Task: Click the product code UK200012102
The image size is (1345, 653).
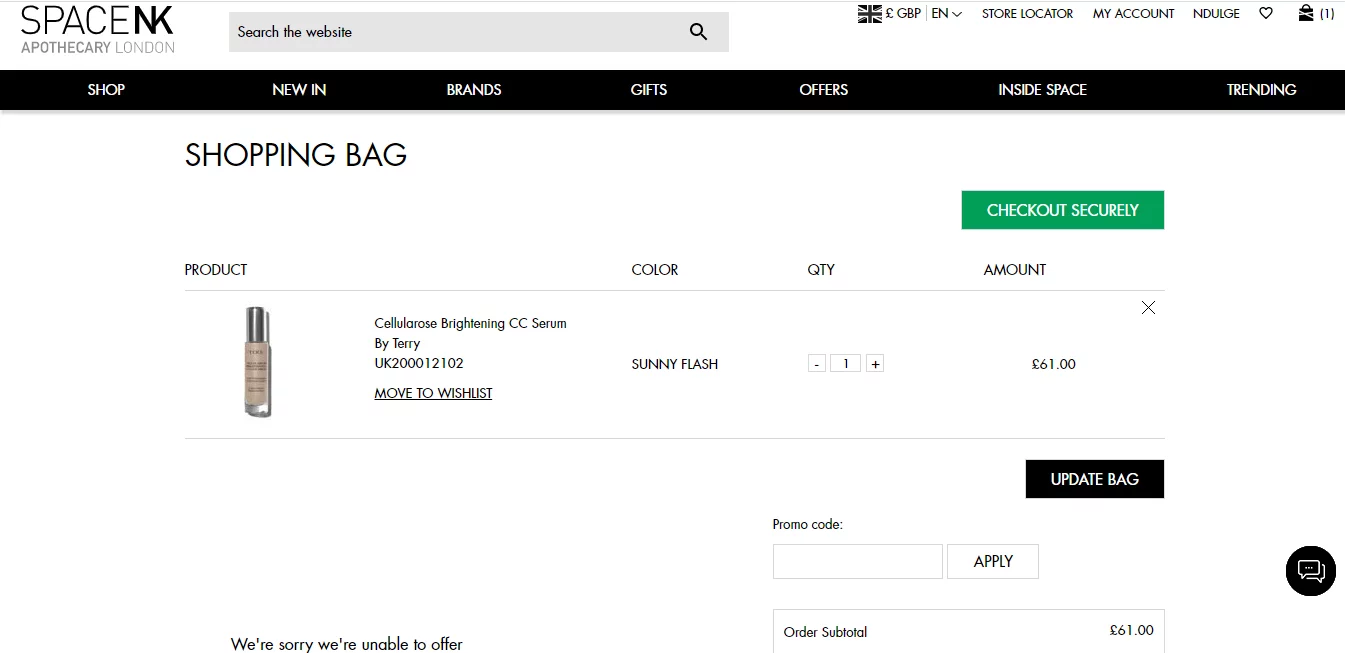Action: click(419, 363)
